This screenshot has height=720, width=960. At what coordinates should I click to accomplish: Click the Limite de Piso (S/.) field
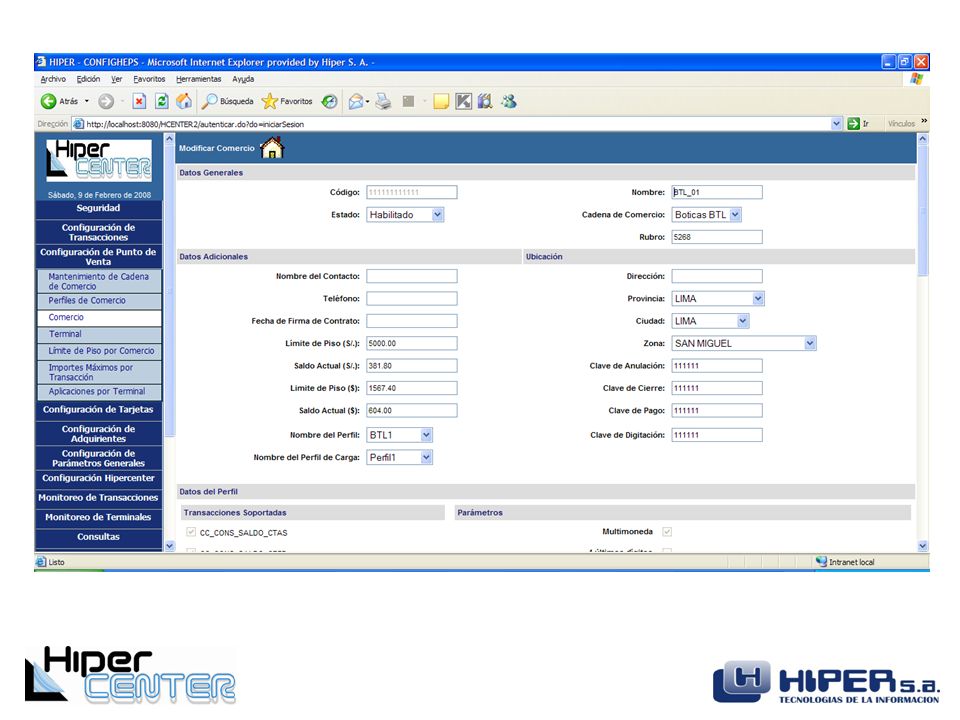coord(412,343)
